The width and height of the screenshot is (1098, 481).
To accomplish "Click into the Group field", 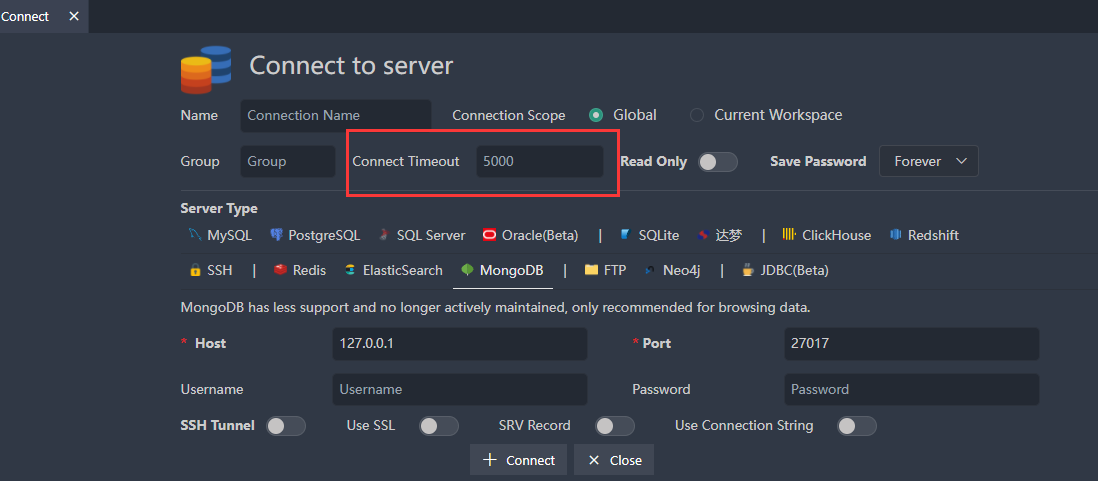I will (x=288, y=162).
